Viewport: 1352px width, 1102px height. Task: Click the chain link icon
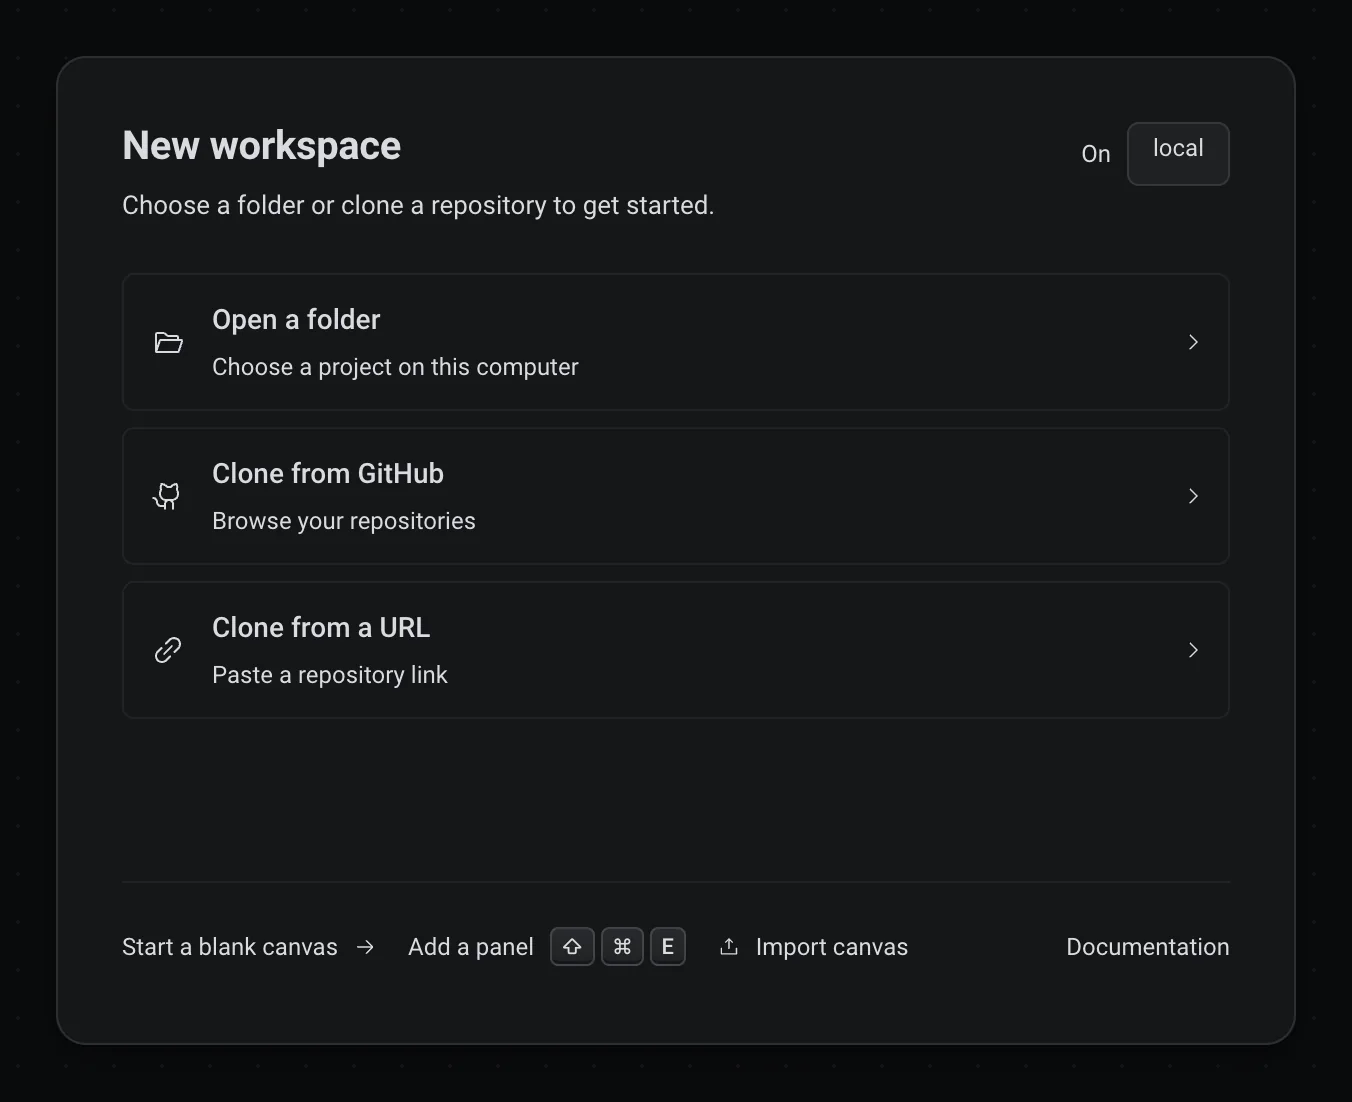168,650
